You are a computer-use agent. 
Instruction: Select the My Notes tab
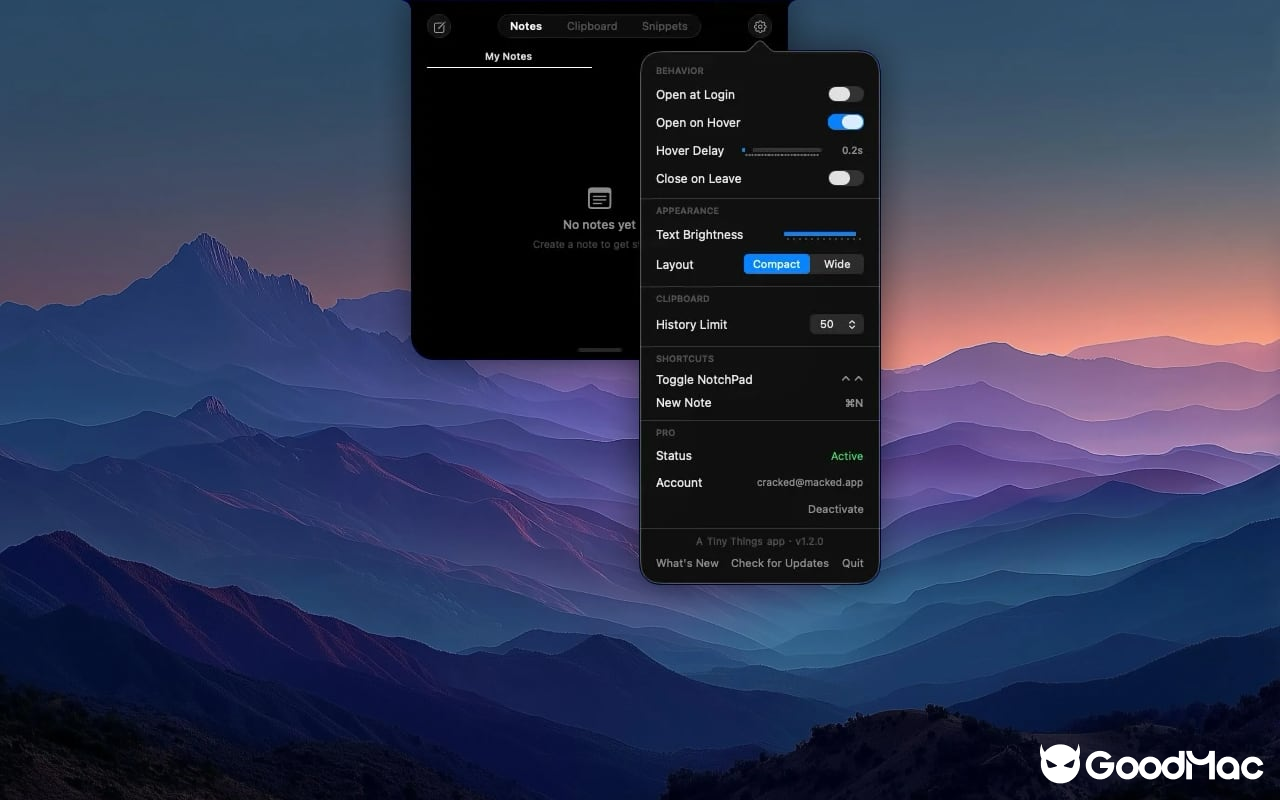click(508, 56)
